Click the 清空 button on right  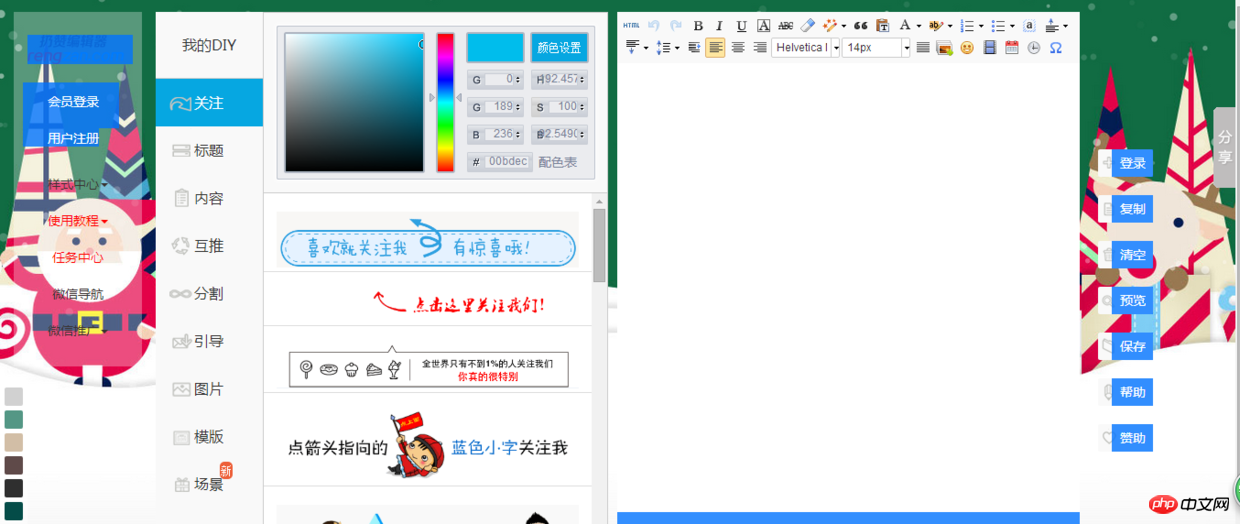pos(1133,255)
